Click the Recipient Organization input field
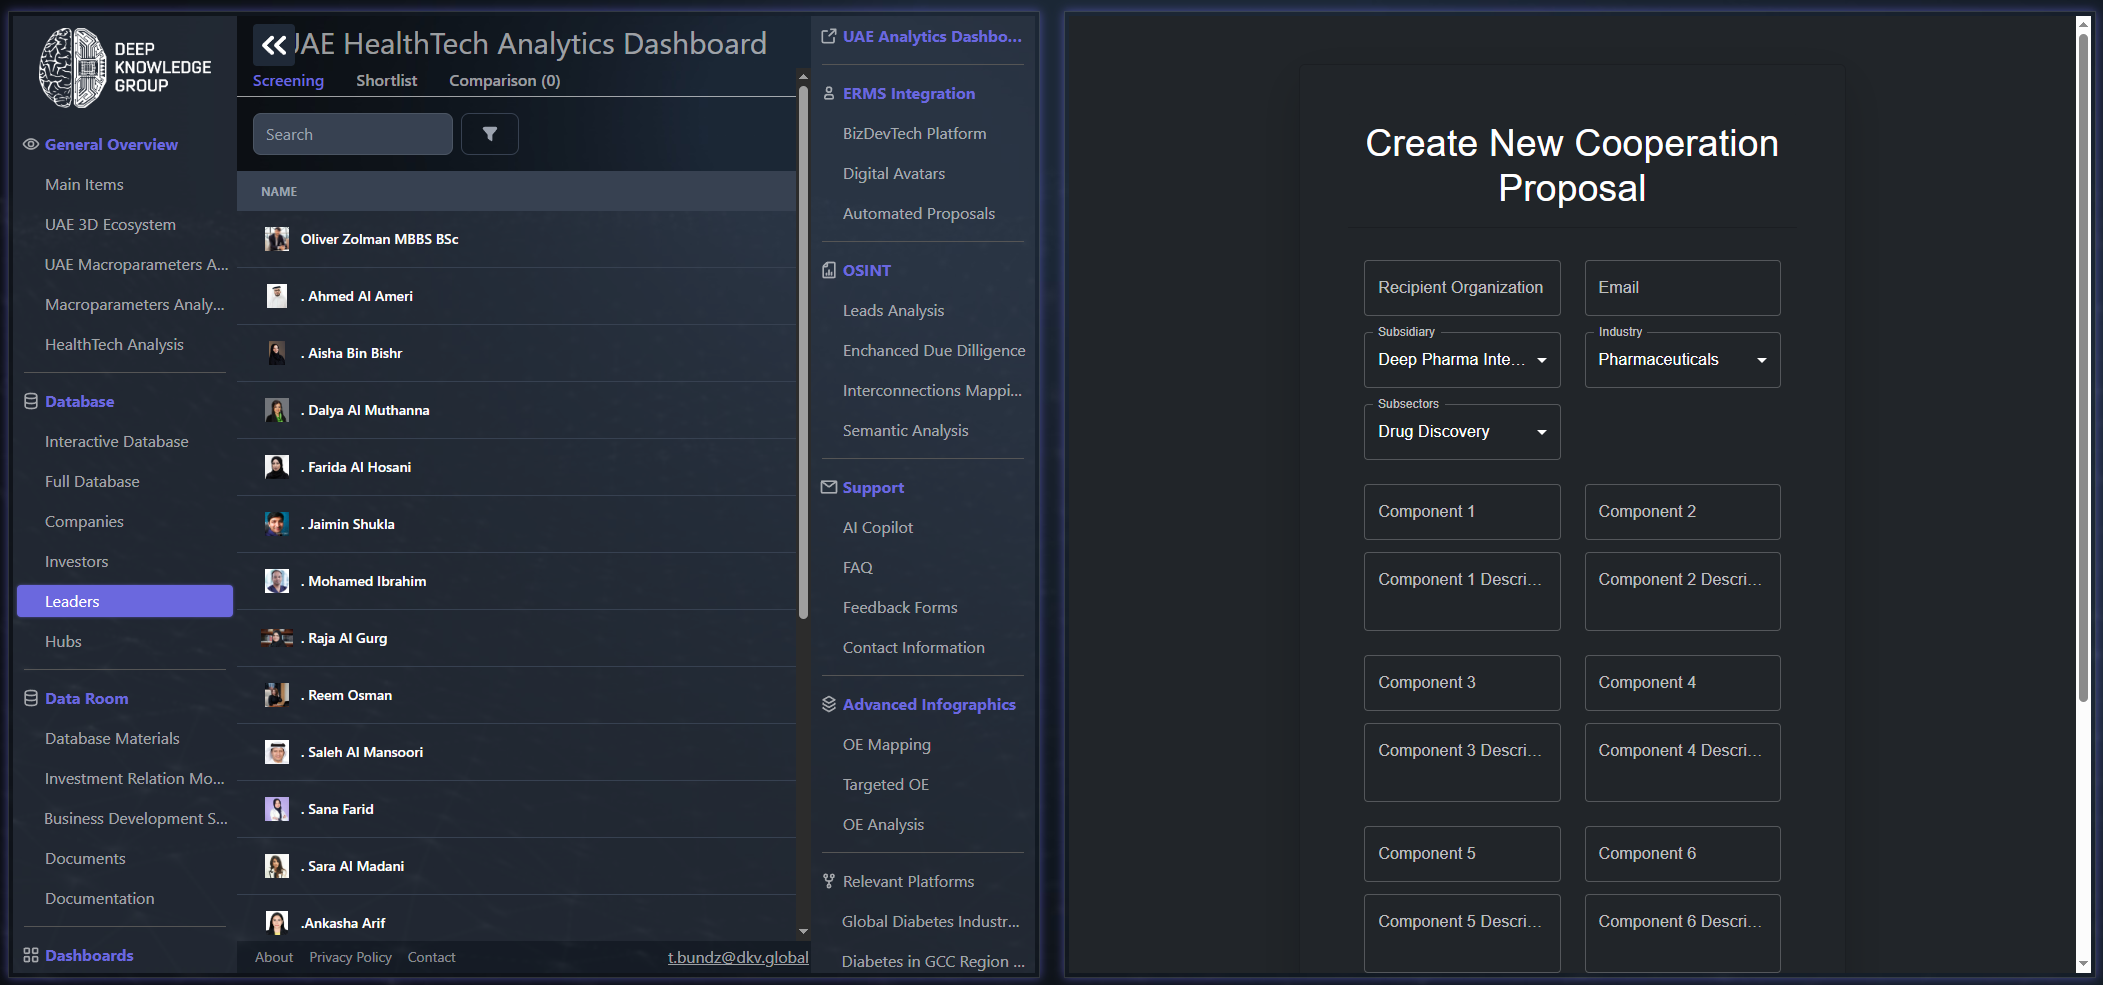Screen dimensions: 2103x985 click(x=1461, y=288)
